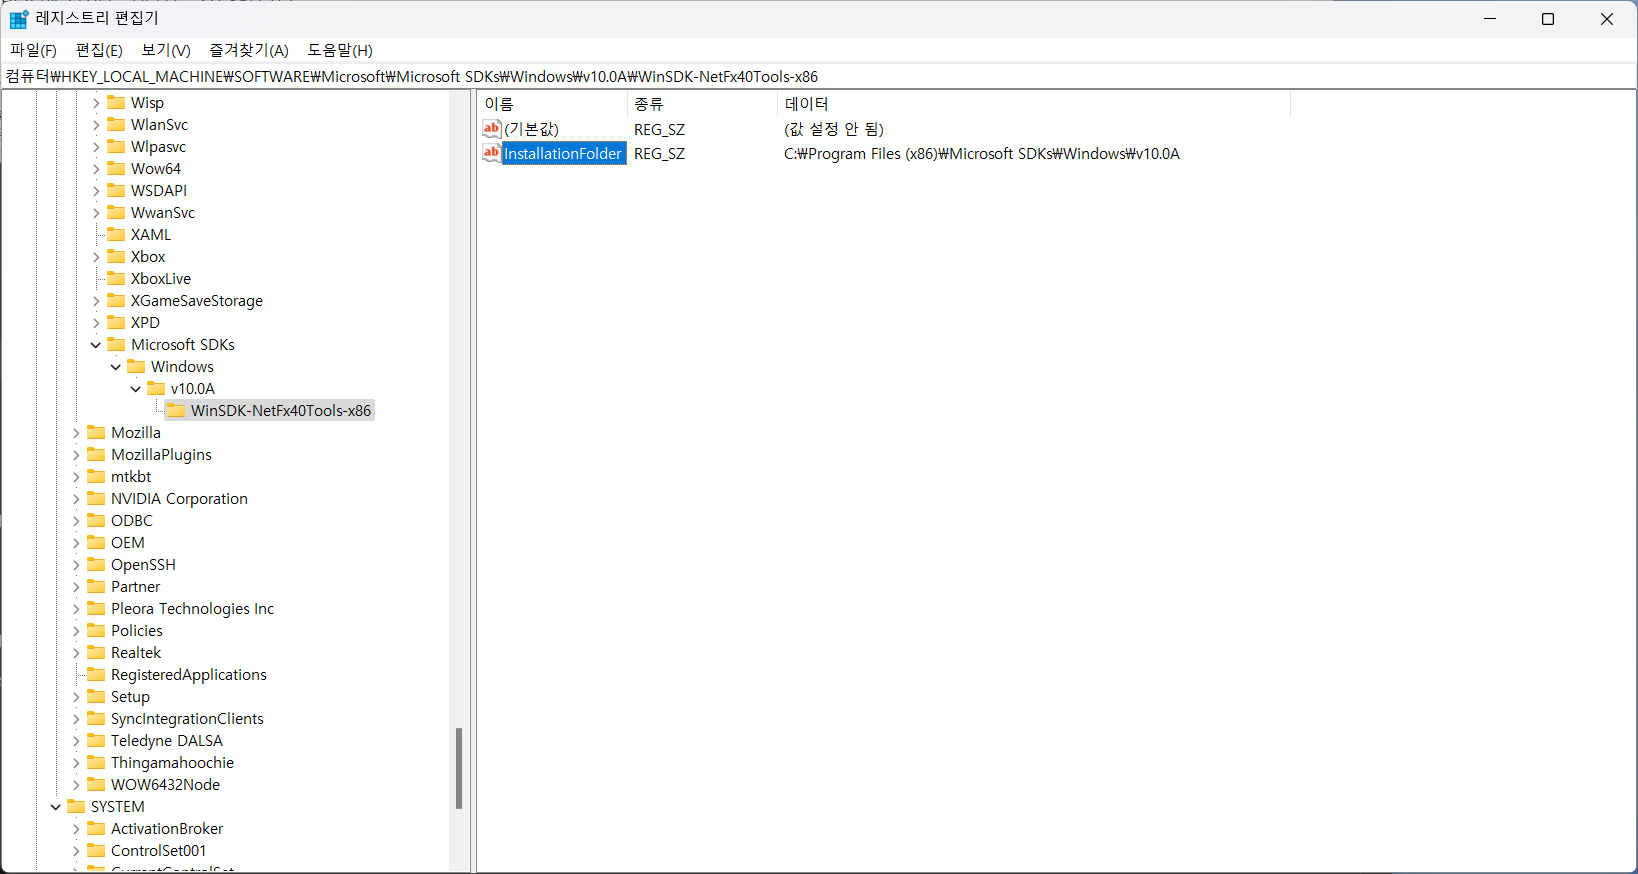Select the v10.0A folder icon

coord(156,388)
